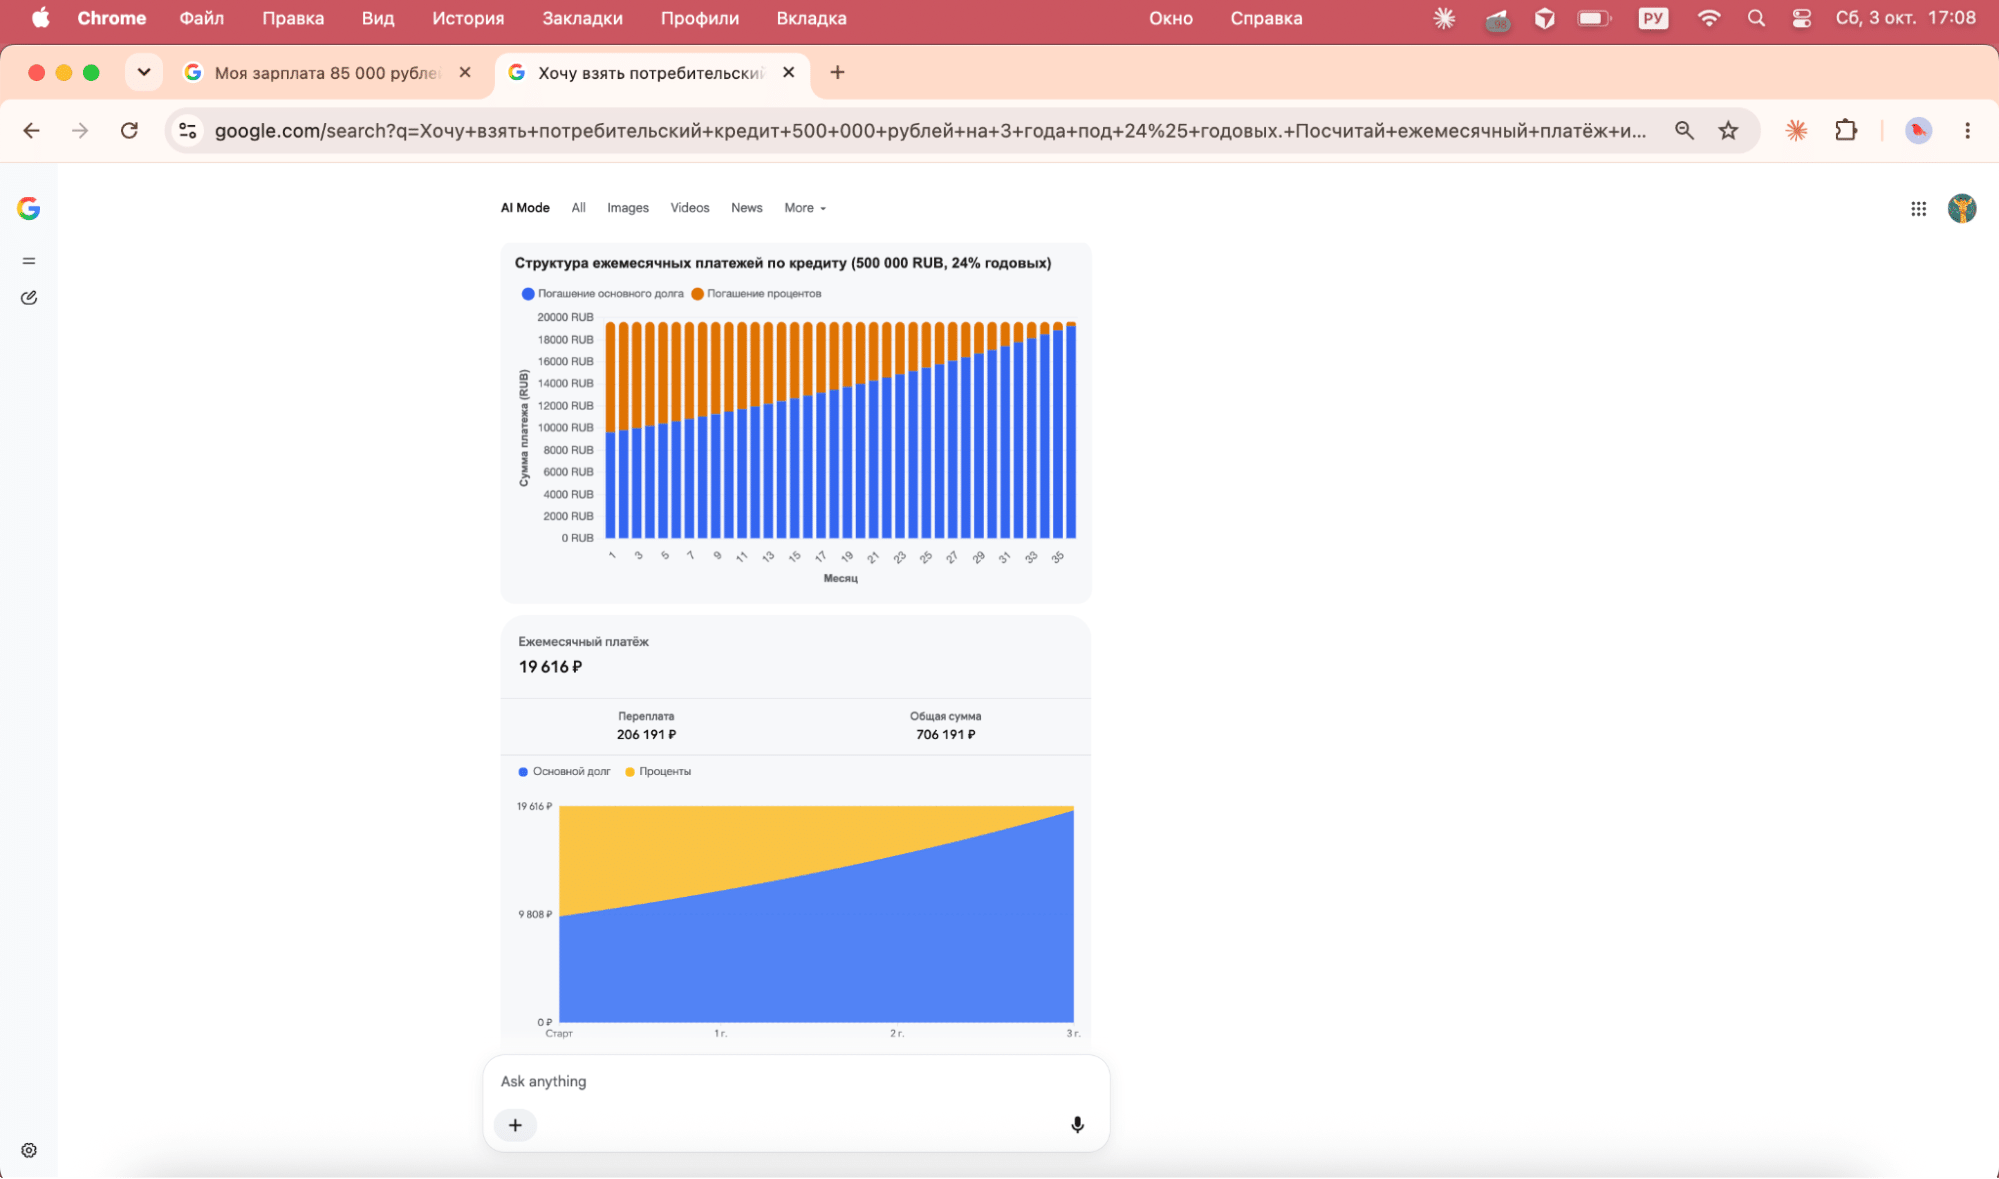This screenshot has width=1999, height=1179.
Task: Go forward in browser history
Action: (x=80, y=130)
